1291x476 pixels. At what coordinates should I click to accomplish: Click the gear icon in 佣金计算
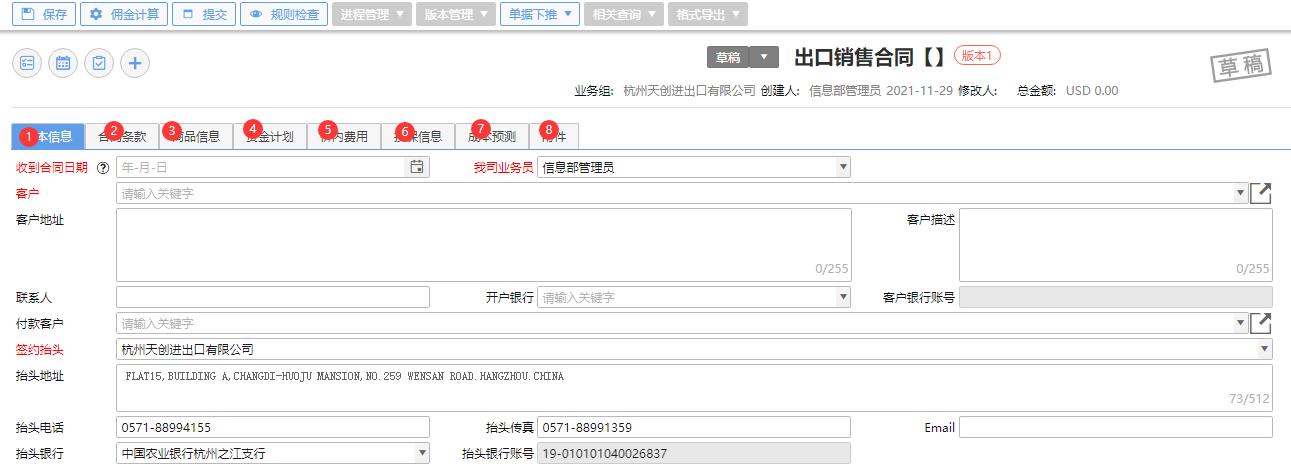click(96, 15)
